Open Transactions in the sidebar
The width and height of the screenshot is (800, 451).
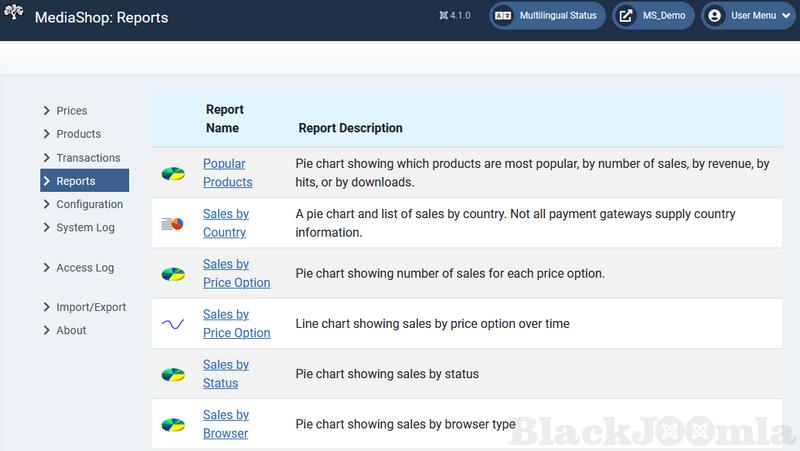(88, 158)
